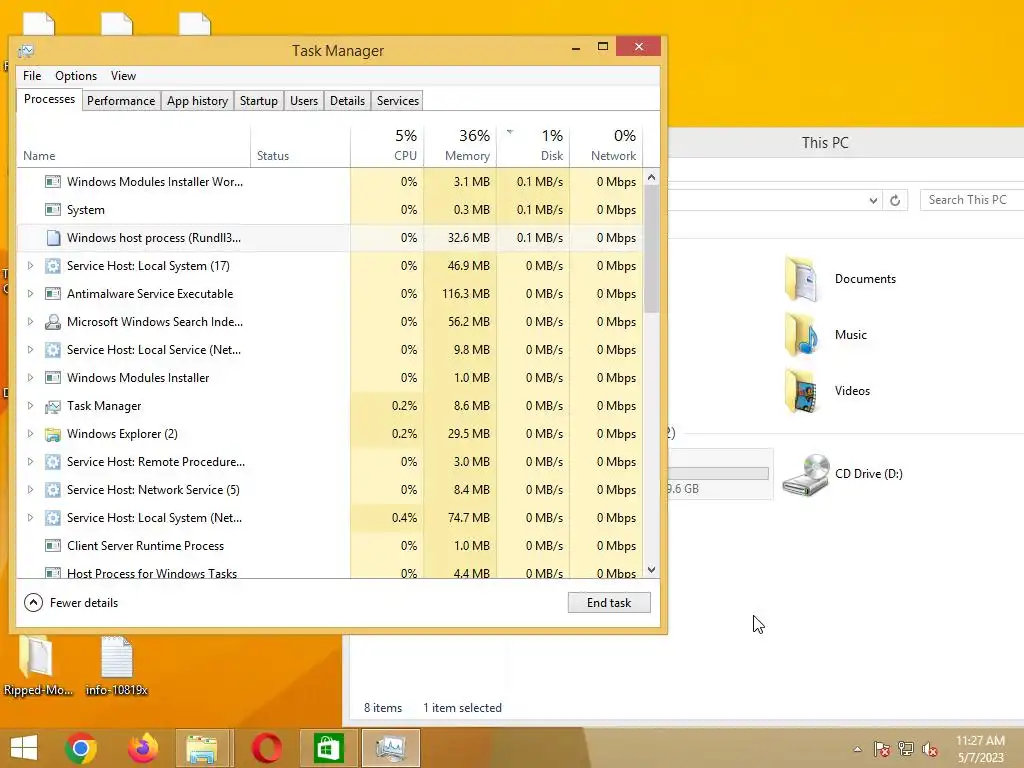Click the Microsoft Windows Search Indexer icon

tap(53, 322)
